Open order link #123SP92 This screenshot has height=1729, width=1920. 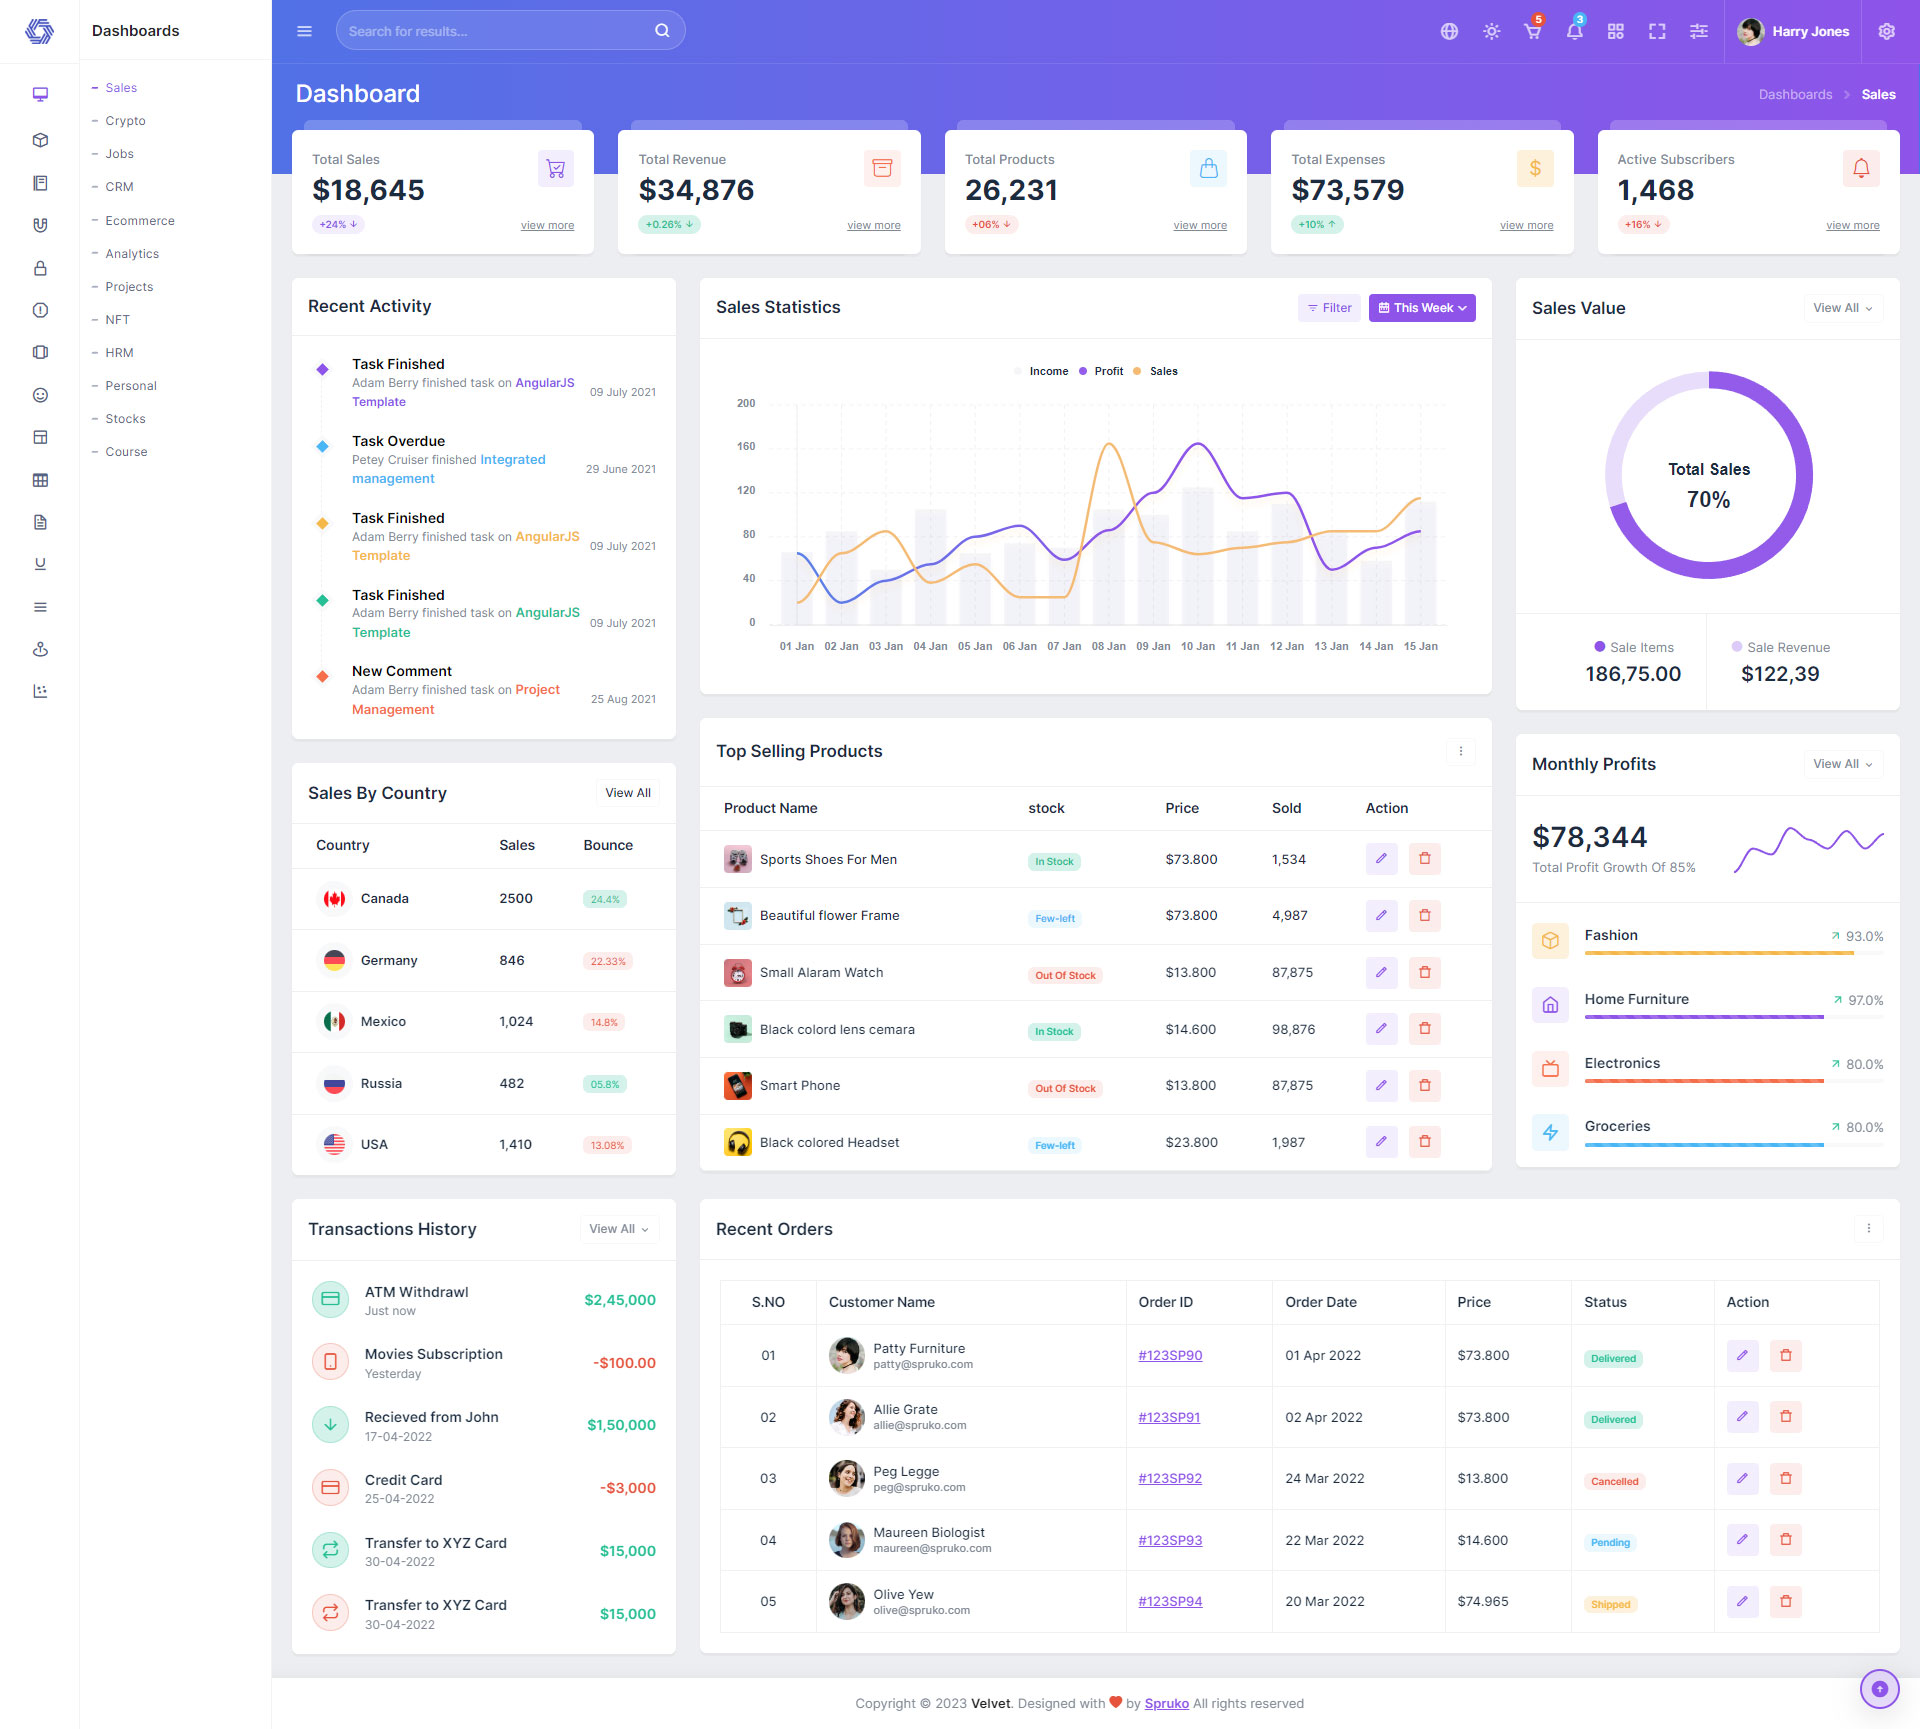coord(1169,1478)
